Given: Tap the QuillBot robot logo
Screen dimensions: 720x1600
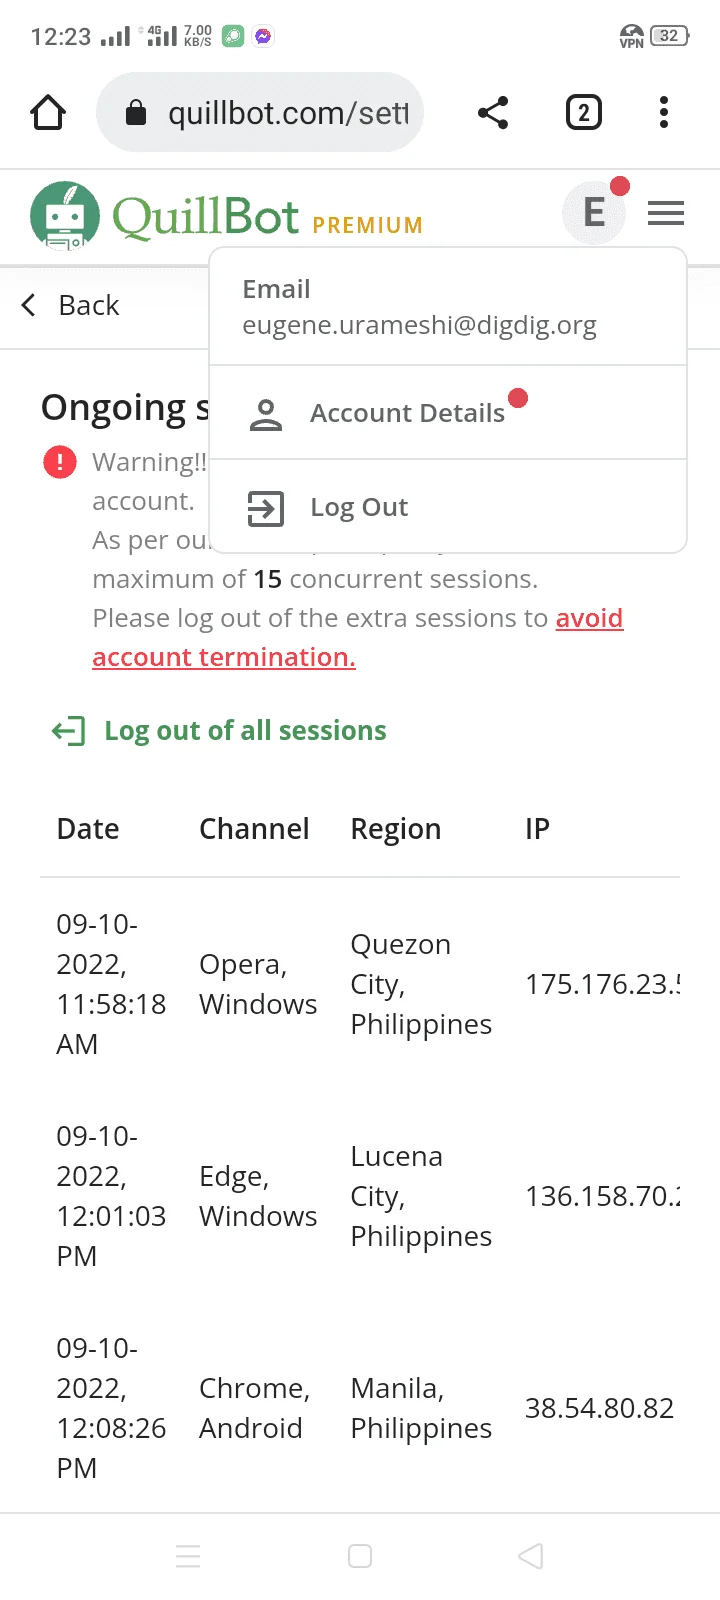Looking at the screenshot, I should pyautogui.click(x=65, y=215).
